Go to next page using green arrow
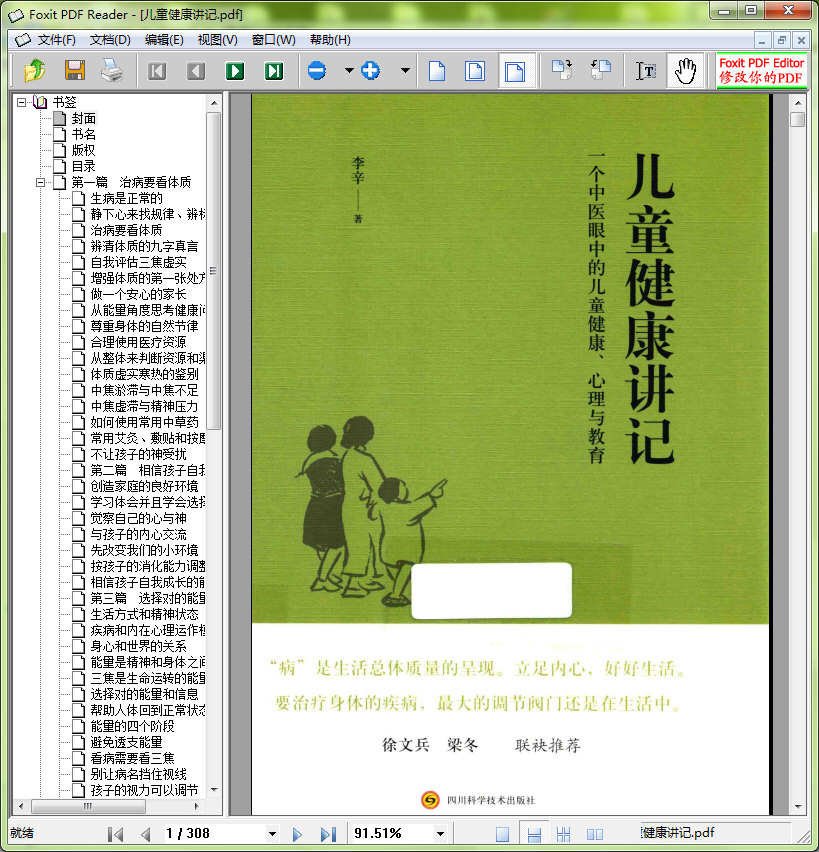 pos(235,71)
